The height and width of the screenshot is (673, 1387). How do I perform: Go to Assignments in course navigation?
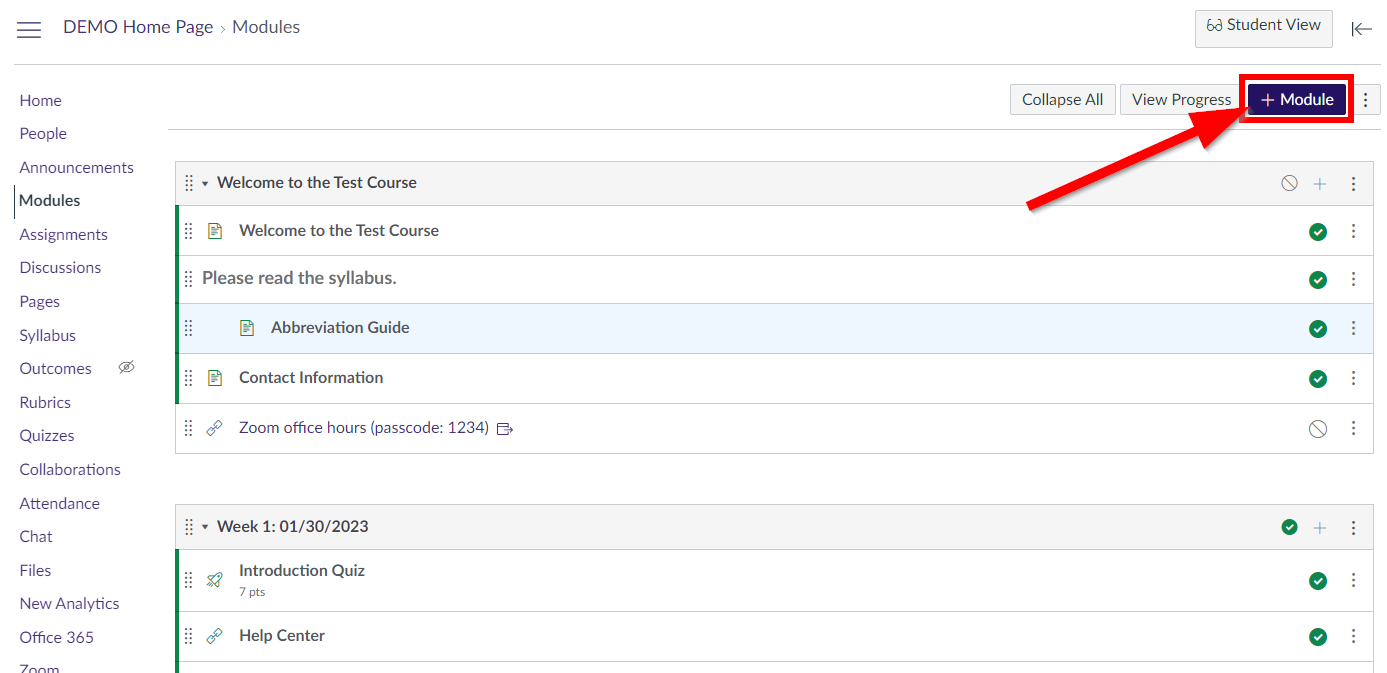[63, 234]
